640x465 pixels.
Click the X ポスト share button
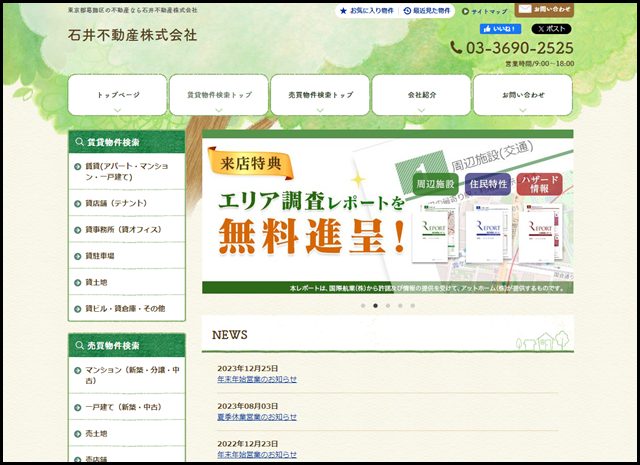551,29
